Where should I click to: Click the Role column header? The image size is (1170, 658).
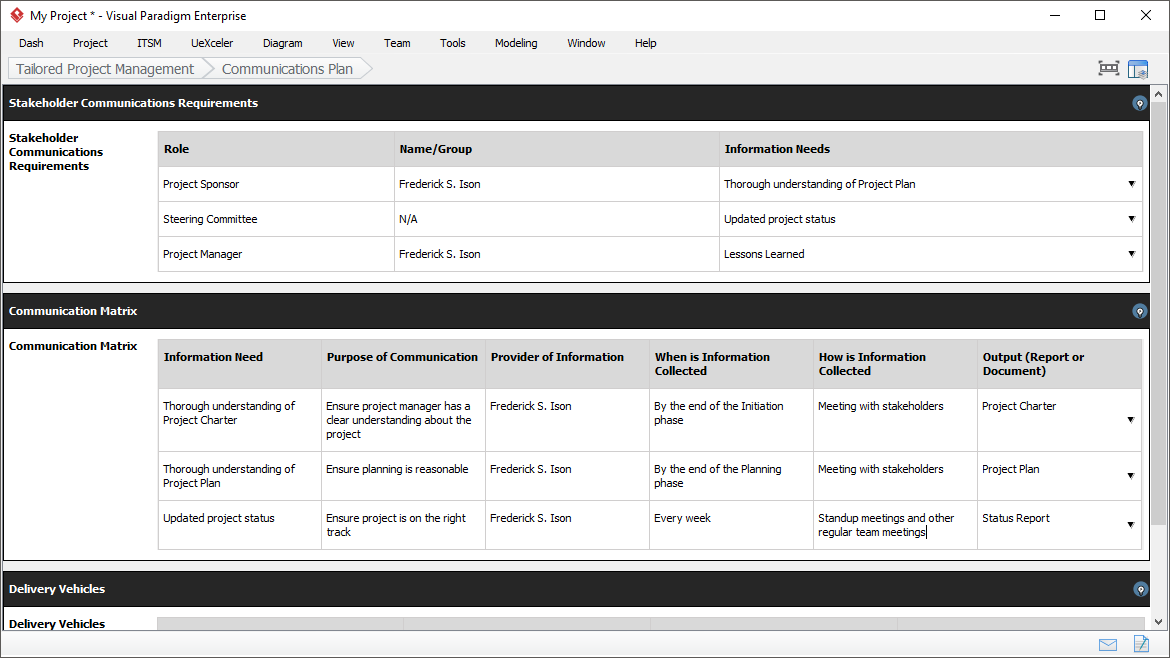(276, 149)
